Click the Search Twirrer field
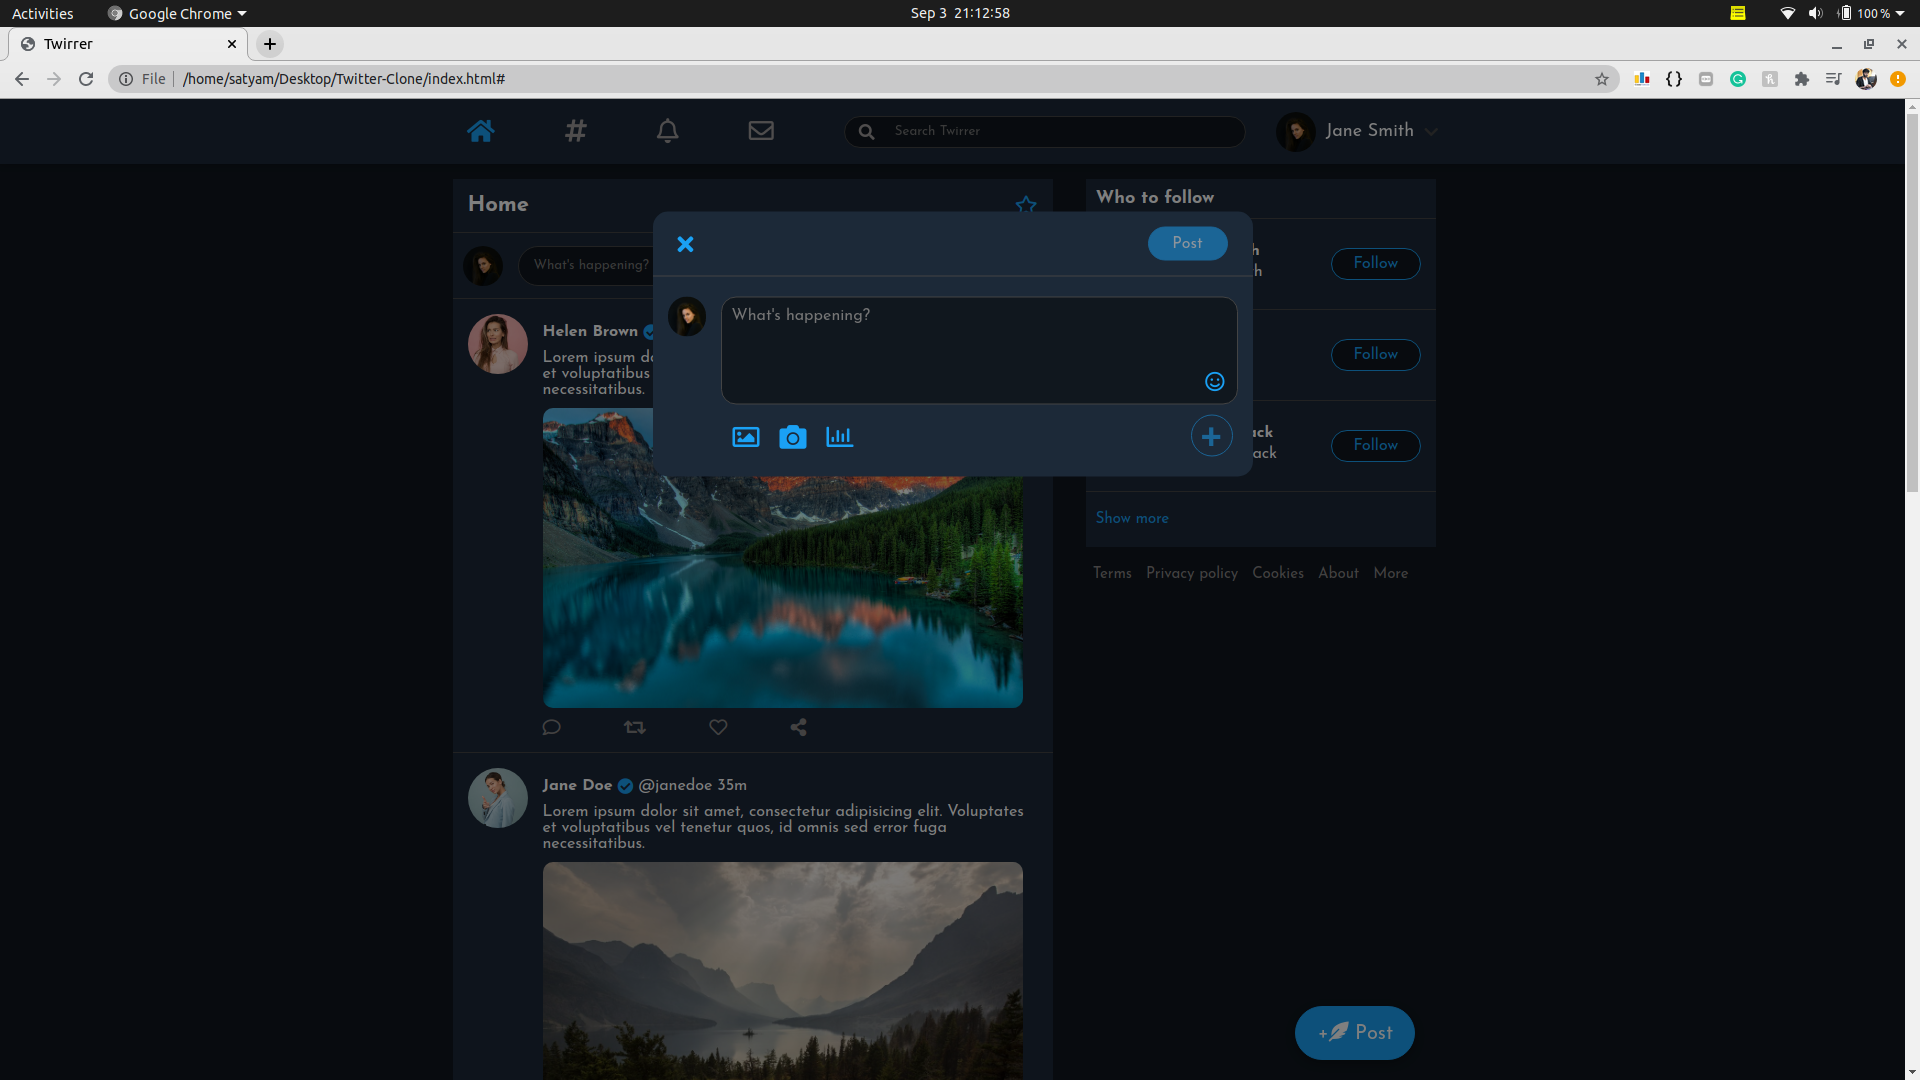This screenshot has height=1080, width=1920. [1060, 131]
